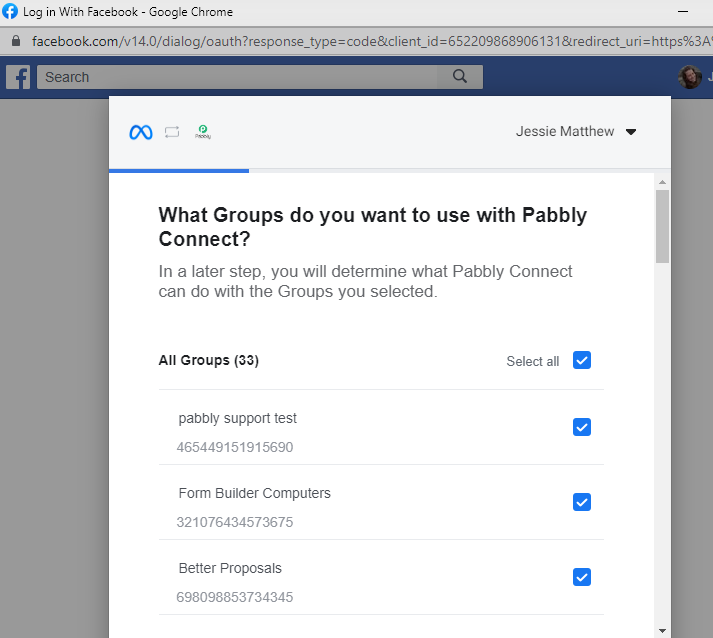Click the Facebook logo in blue header
Image resolution: width=713 pixels, height=638 pixels.
point(18,77)
